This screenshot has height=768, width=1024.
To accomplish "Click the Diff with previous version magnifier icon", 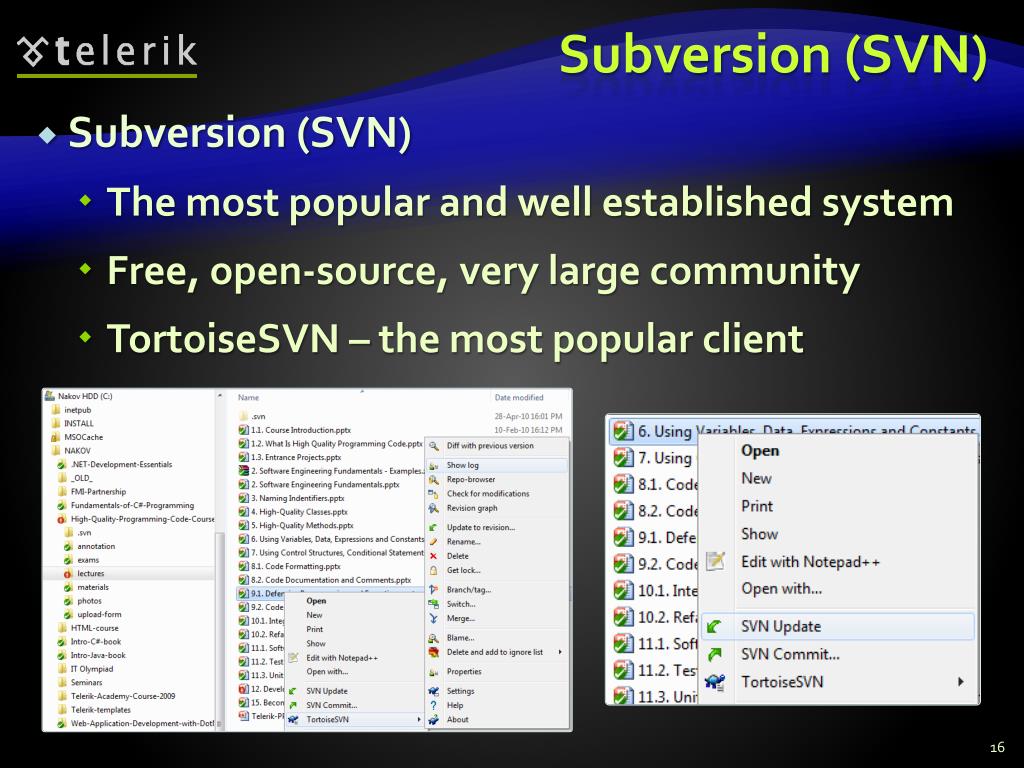I will coord(434,446).
